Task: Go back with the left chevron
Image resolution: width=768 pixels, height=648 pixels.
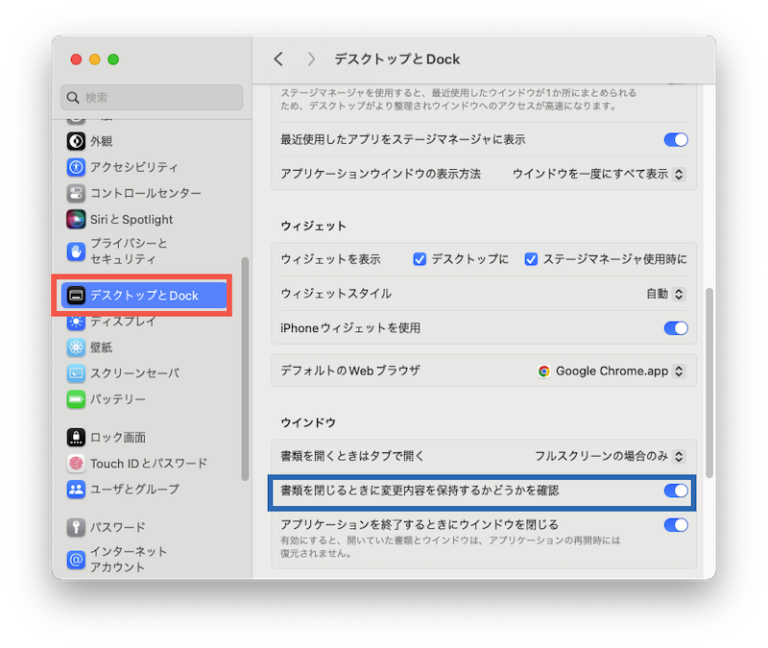Action: 279,59
